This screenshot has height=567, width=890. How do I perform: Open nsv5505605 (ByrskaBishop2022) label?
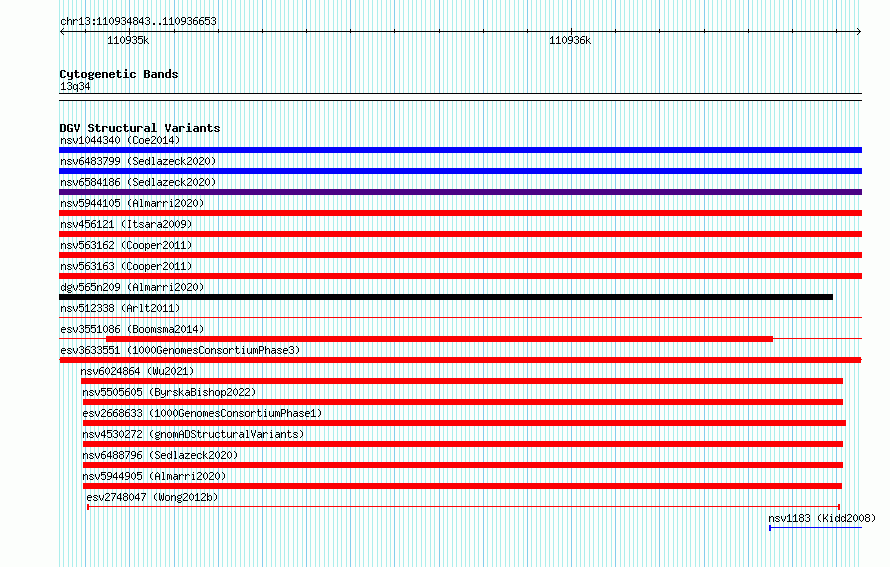[169, 392]
